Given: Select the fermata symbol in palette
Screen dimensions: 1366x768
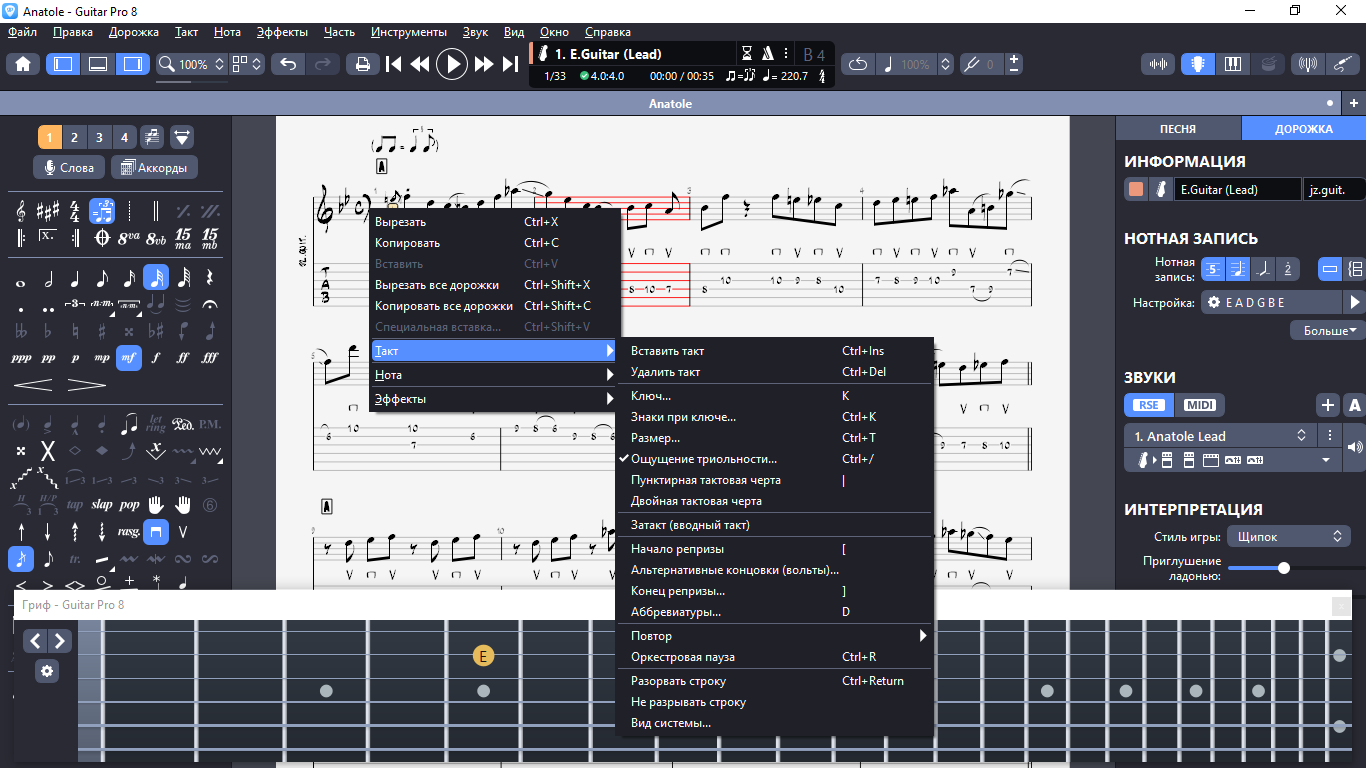Looking at the screenshot, I should click(x=210, y=304).
